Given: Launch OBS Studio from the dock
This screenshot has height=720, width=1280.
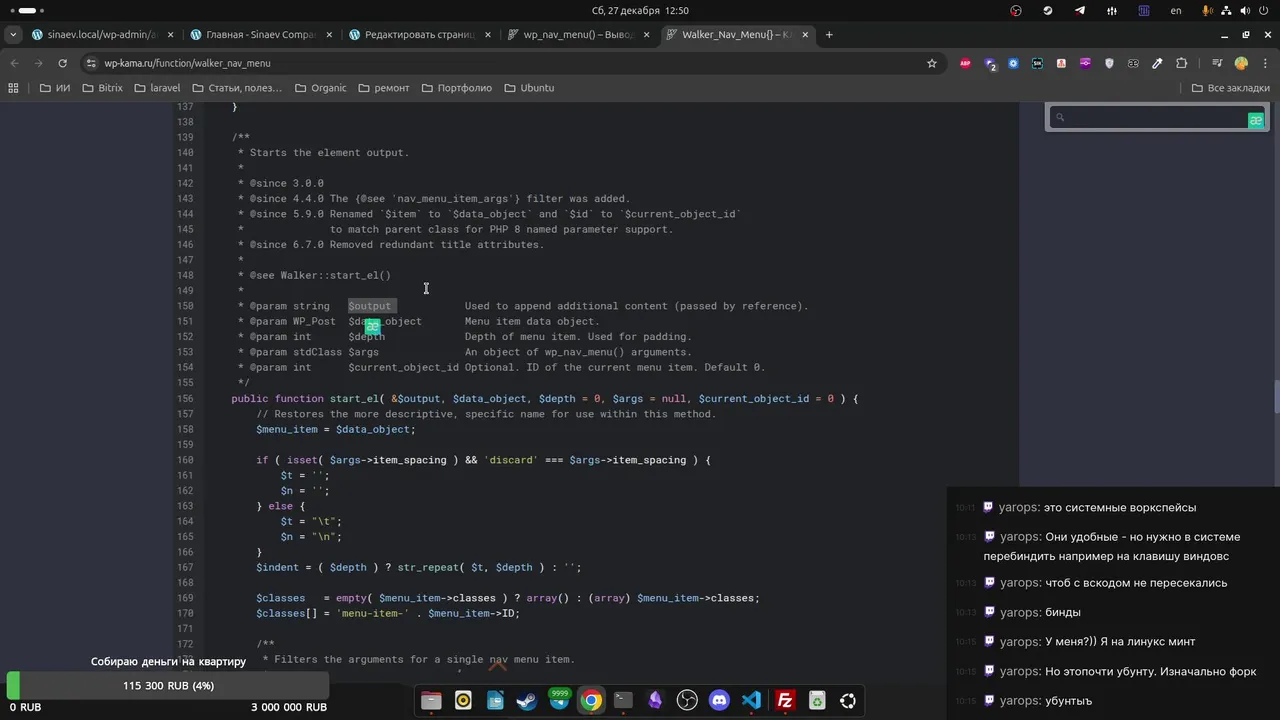Looking at the screenshot, I should tap(687, 701).
